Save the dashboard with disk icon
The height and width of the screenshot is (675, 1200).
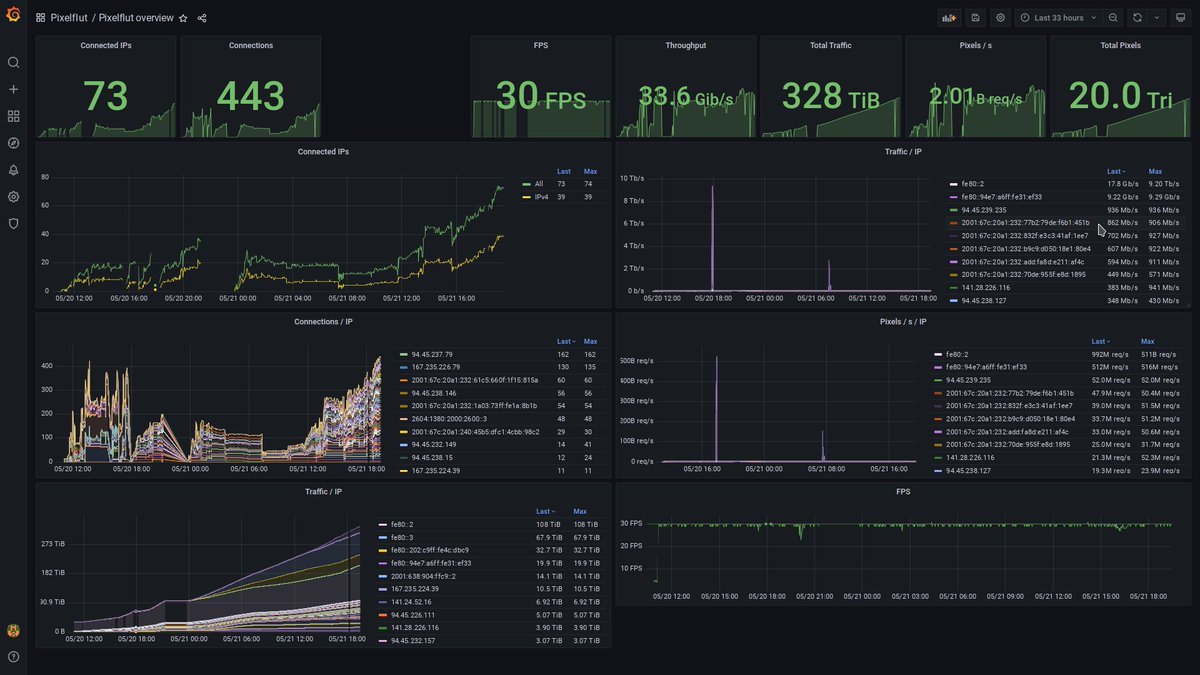[975, 18]
